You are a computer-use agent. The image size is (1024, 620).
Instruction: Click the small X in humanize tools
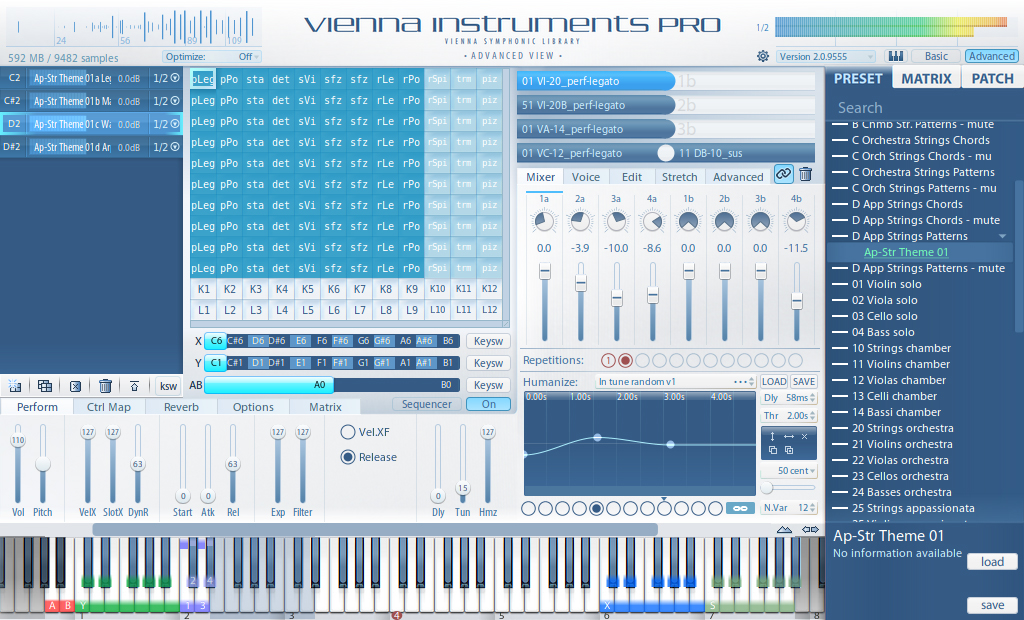805,436
